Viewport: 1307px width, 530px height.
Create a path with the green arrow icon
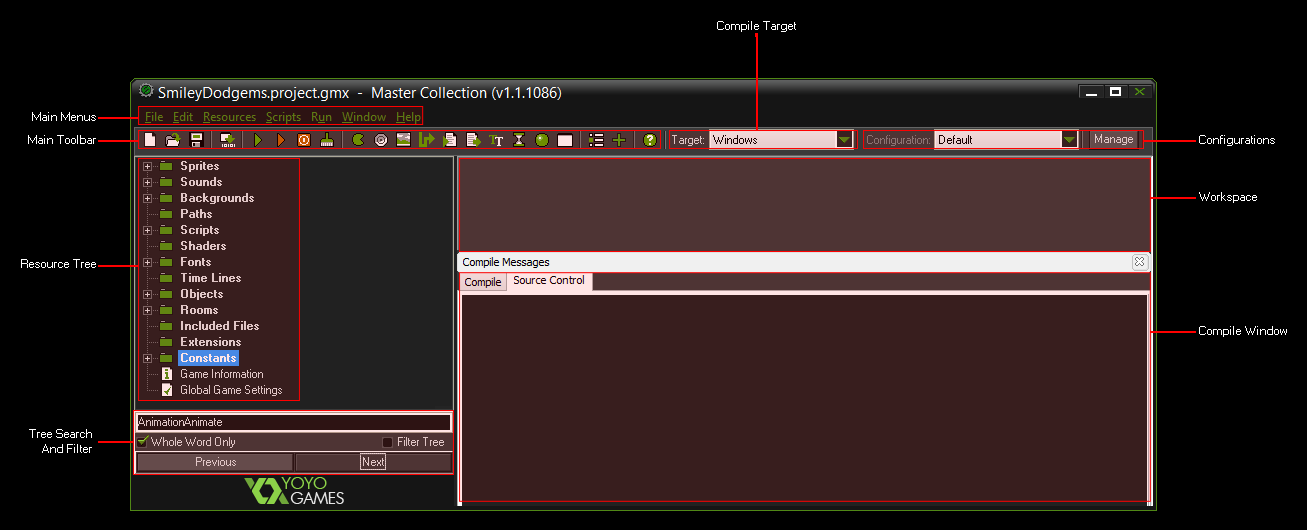[x=427, y=140]
